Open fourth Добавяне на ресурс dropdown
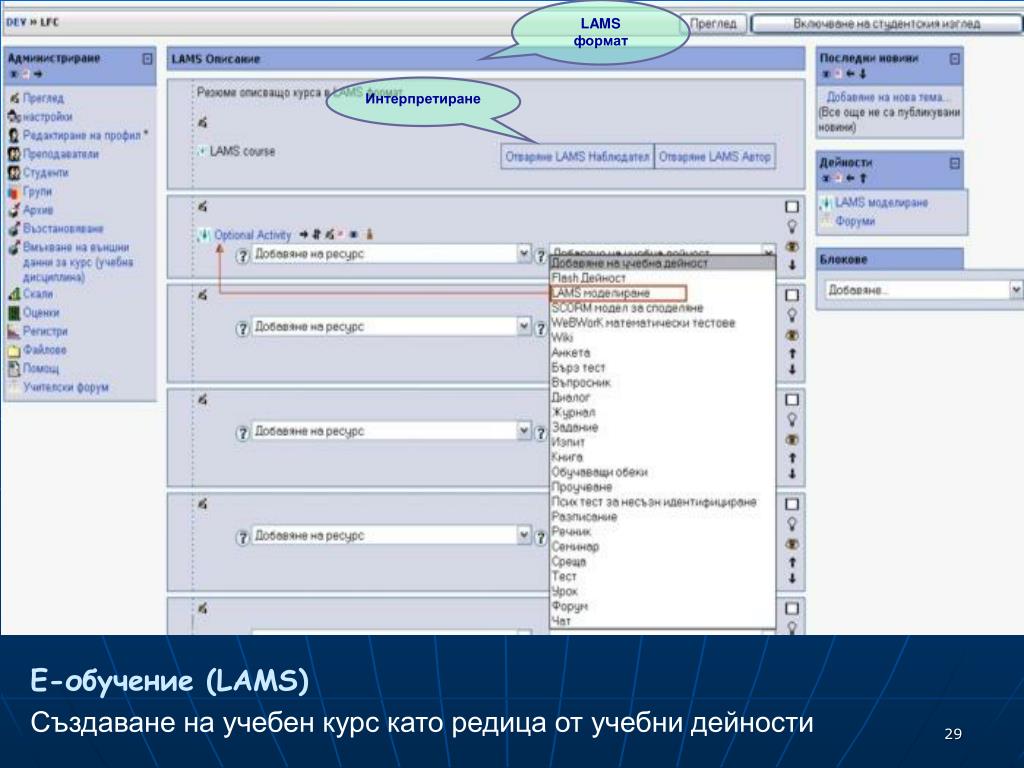 (x=391, y=536)
